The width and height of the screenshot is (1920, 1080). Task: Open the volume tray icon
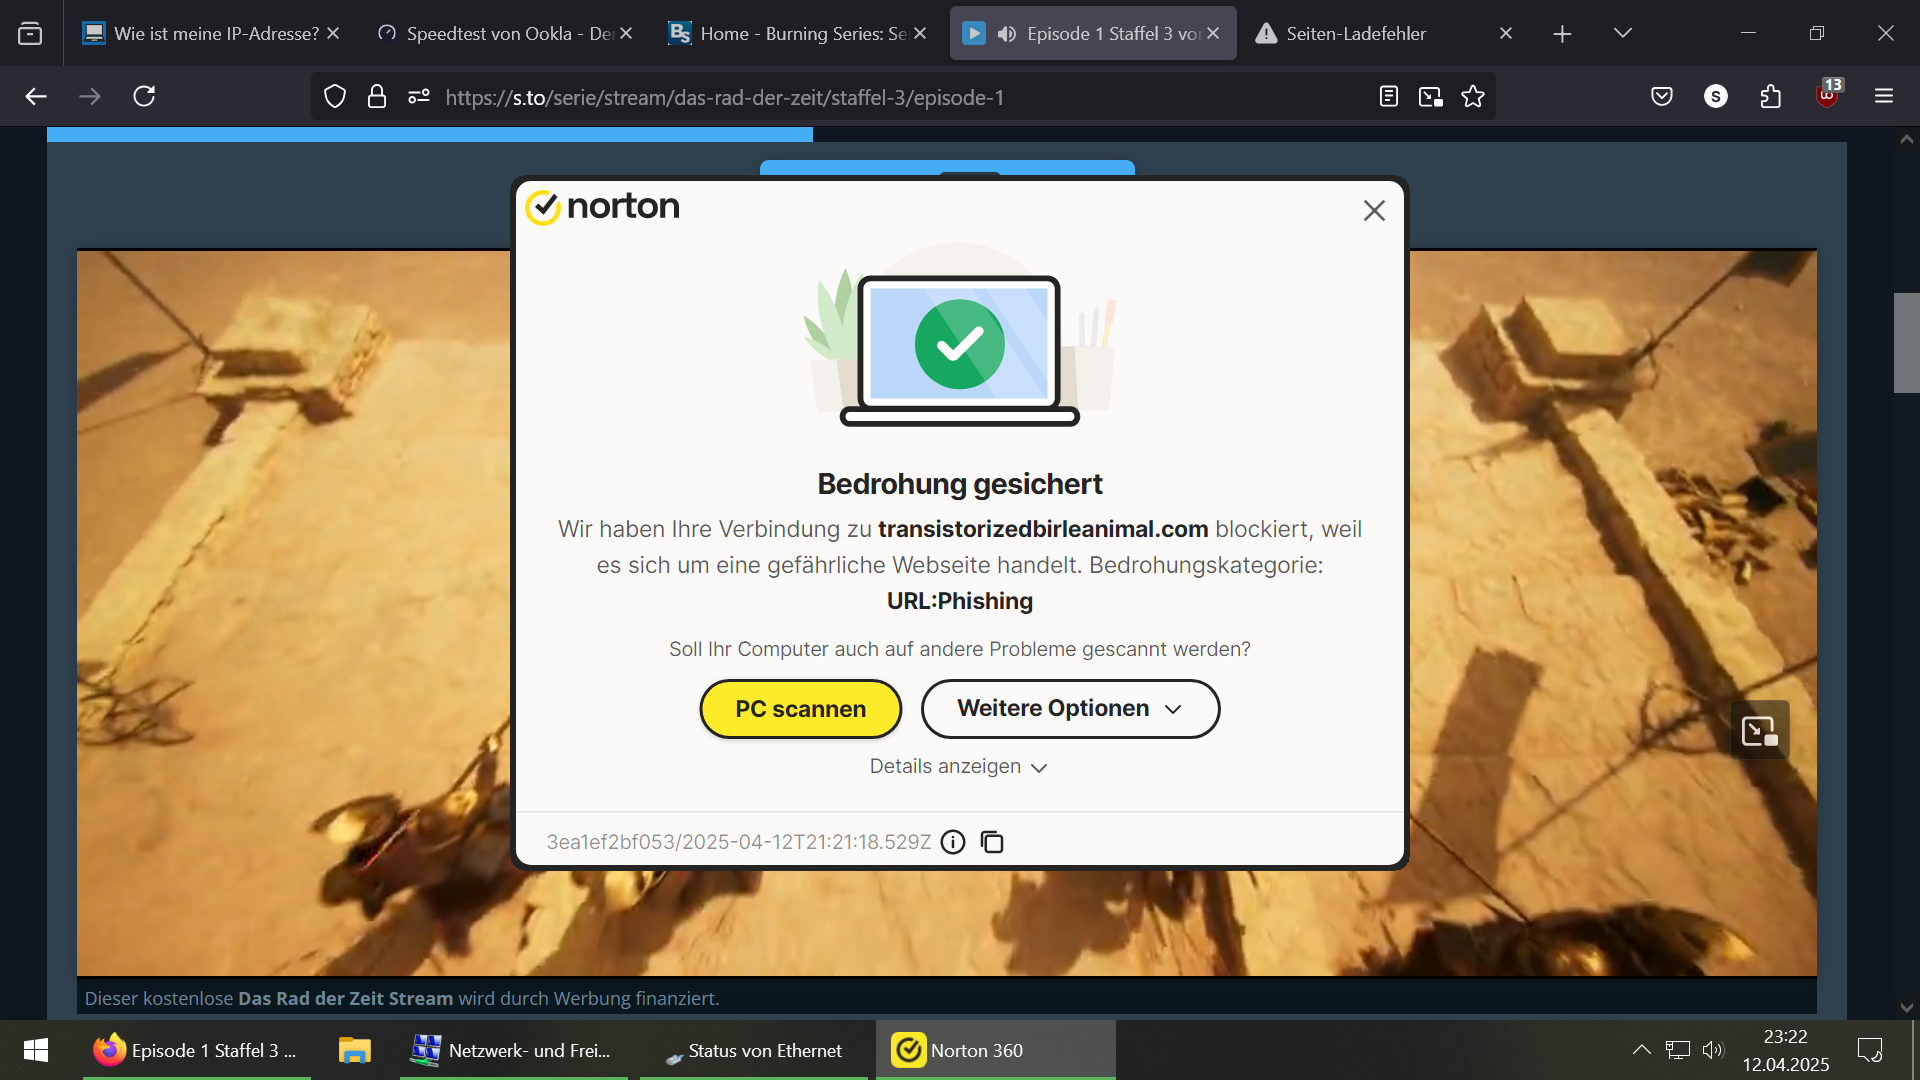pyautogui.click(x=1713, y=1050)
